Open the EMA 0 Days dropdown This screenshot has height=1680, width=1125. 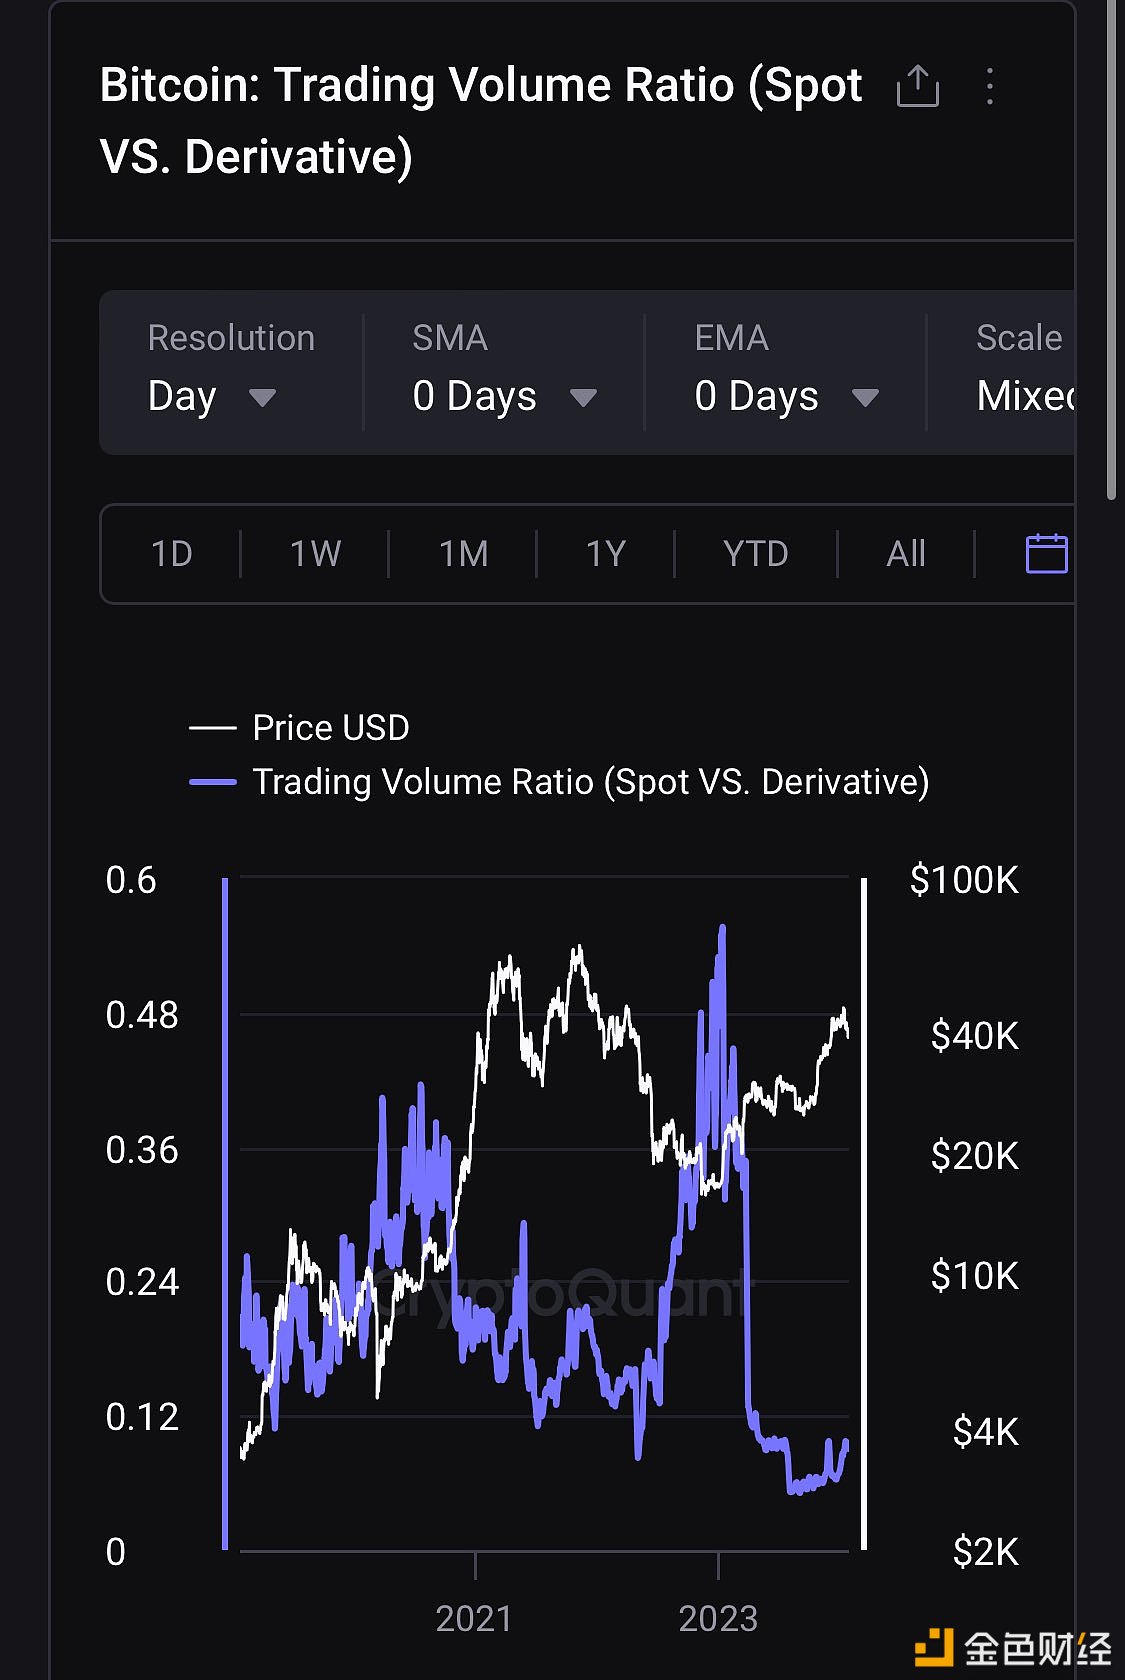click(x=786, y=396)
